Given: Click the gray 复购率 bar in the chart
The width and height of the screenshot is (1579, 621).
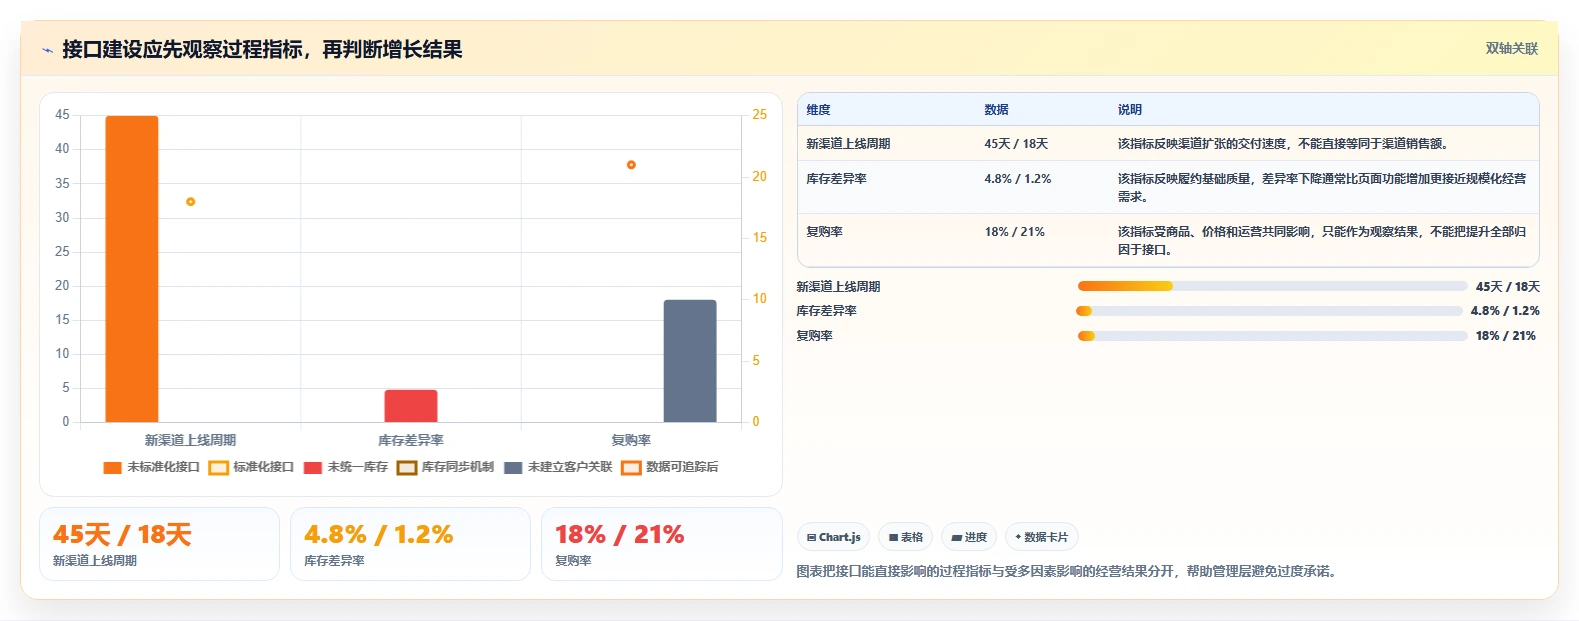Looking at the screenshot, I should pos(690,361).
